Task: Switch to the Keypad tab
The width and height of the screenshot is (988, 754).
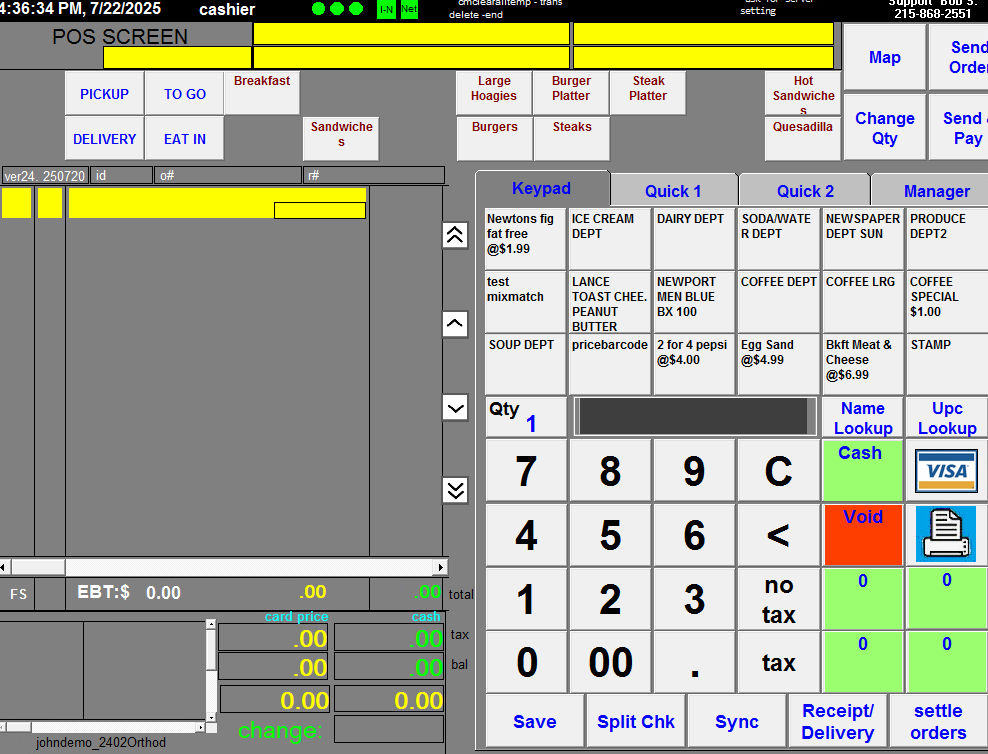Action: coord(542,188)
